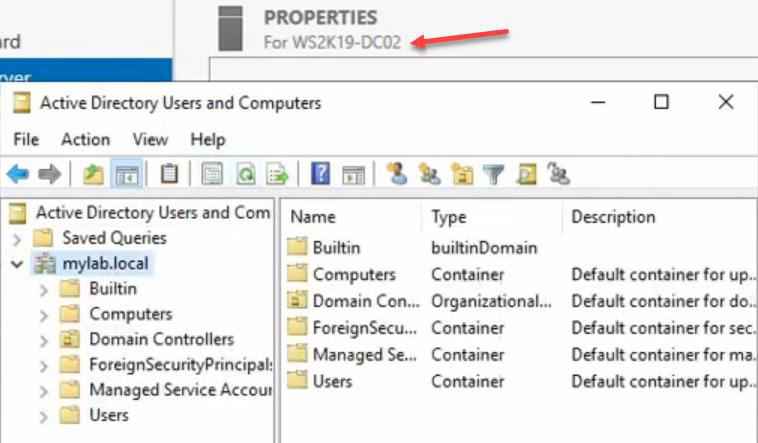
Task: Click the Export List toolbar icon
Action: pos(277,174)
